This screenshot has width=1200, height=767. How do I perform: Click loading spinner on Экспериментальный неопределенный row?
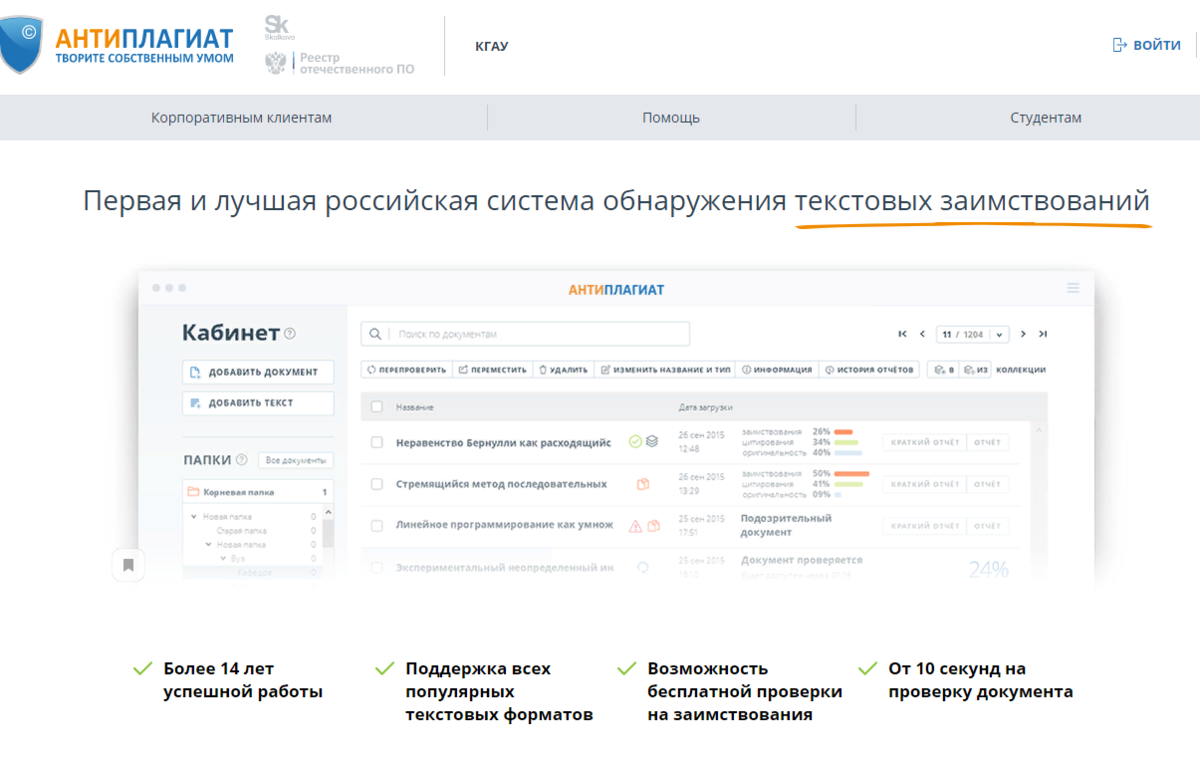643,567
